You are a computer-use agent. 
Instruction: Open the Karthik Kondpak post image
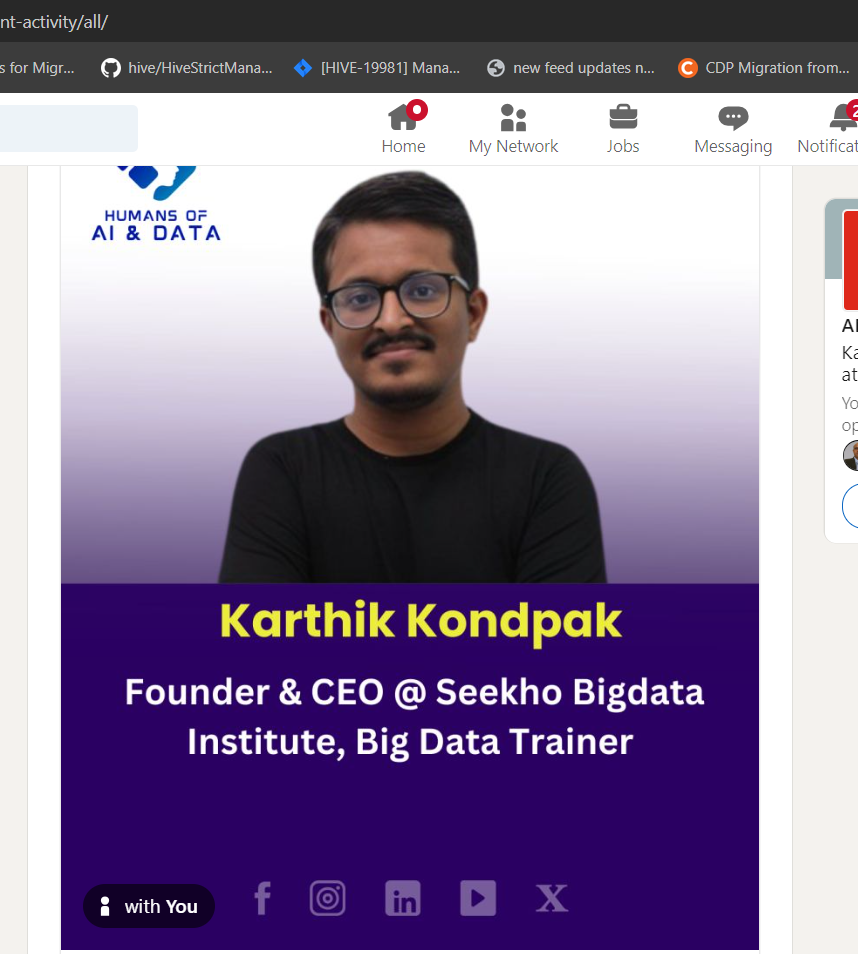coord(410,557)
